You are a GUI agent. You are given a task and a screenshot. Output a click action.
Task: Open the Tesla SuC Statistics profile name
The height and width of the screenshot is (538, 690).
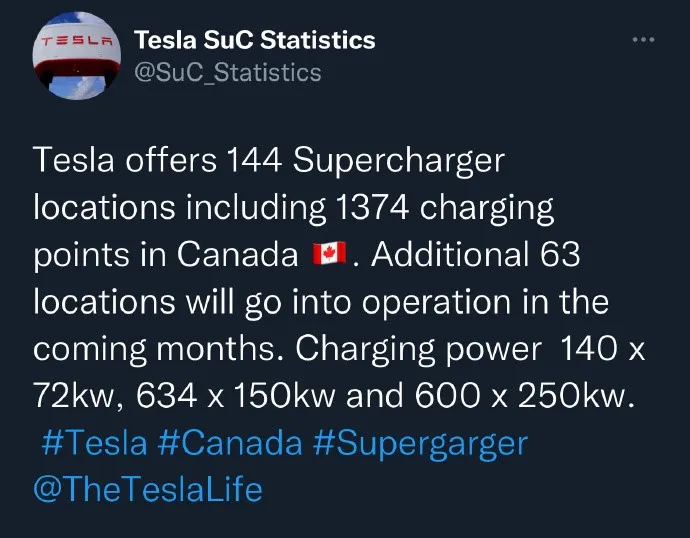(255, 40)
